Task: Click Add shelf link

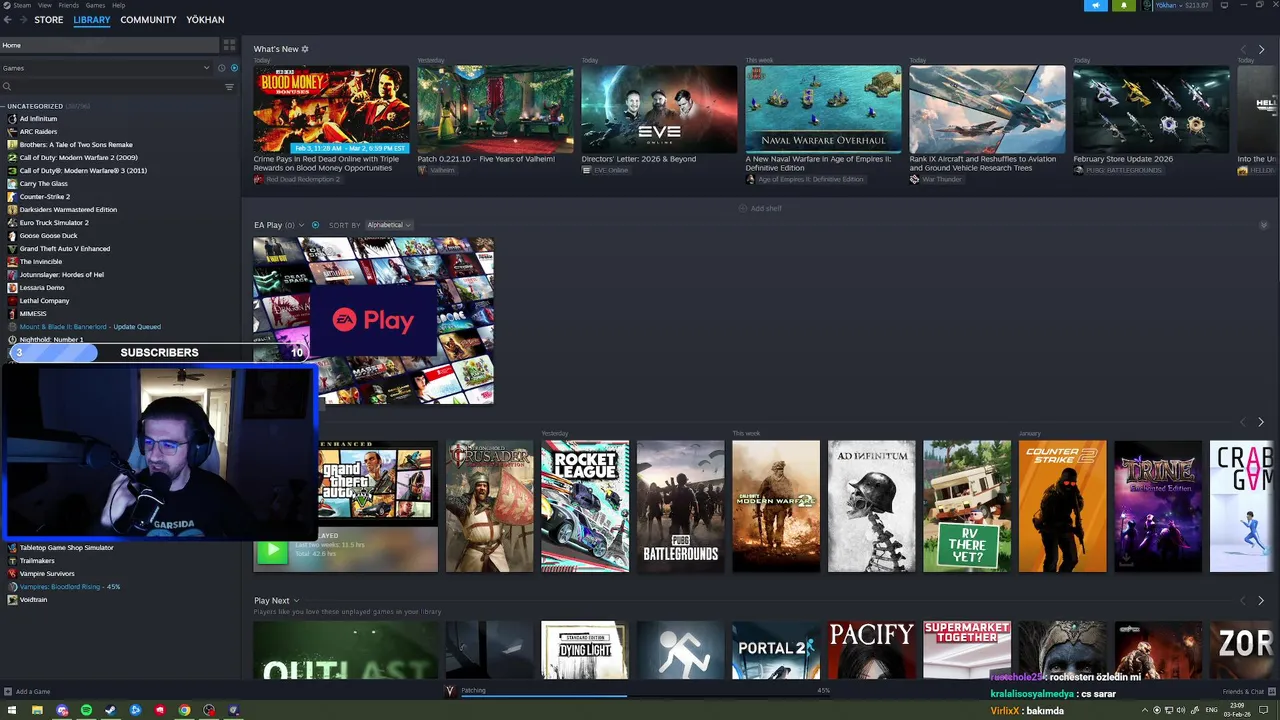Action: tap(760, 208)
